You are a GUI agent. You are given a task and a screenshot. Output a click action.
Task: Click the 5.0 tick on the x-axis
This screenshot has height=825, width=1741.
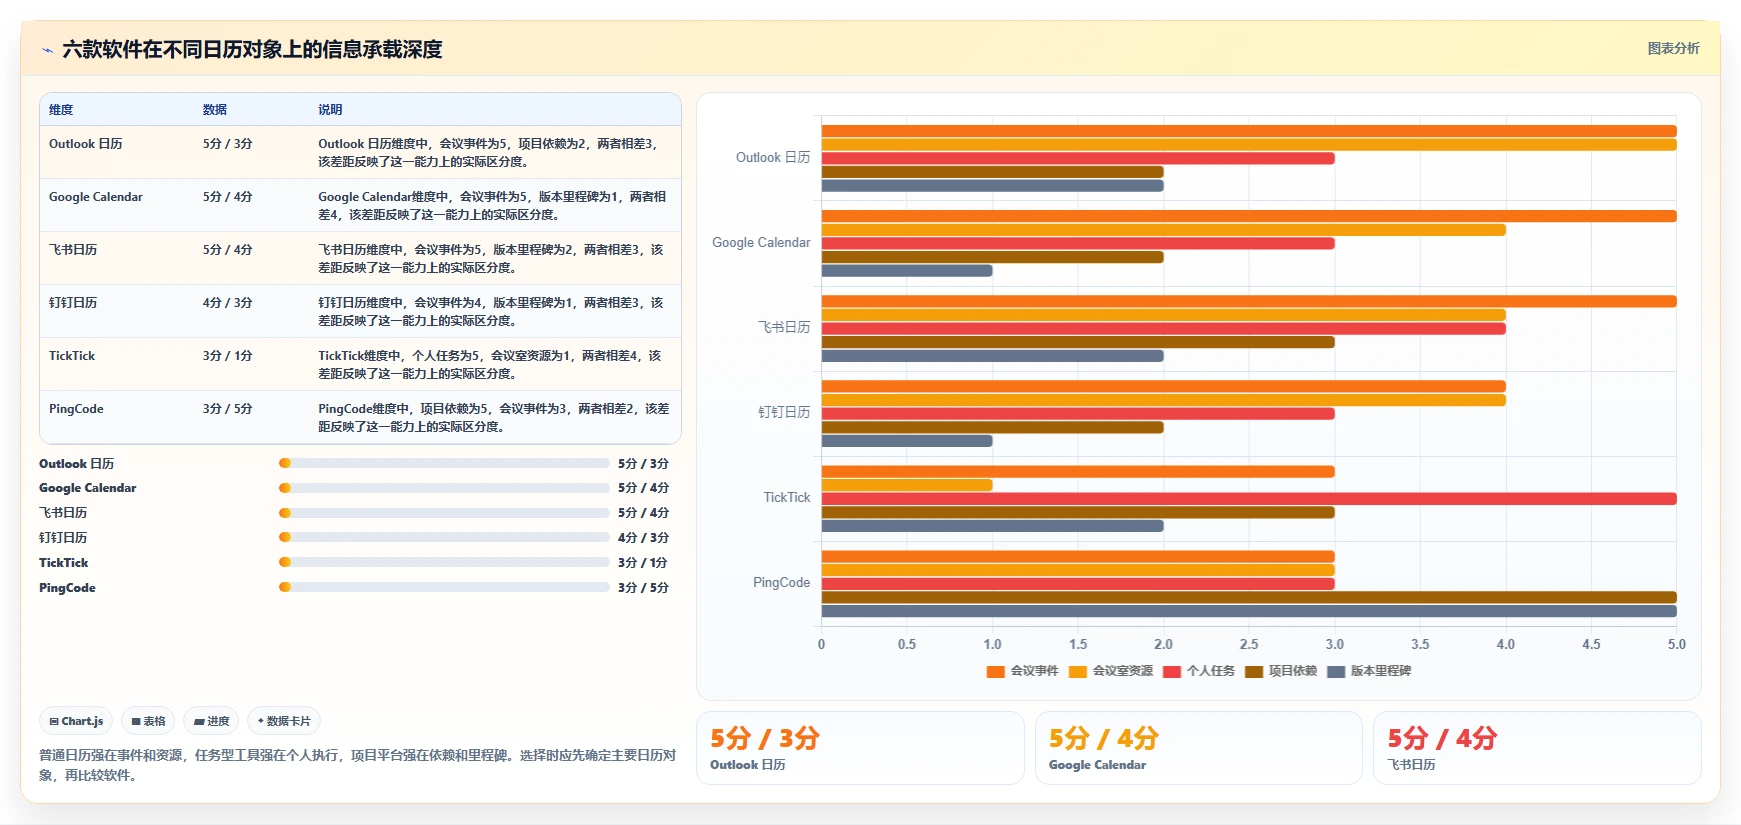point(1677,645)
